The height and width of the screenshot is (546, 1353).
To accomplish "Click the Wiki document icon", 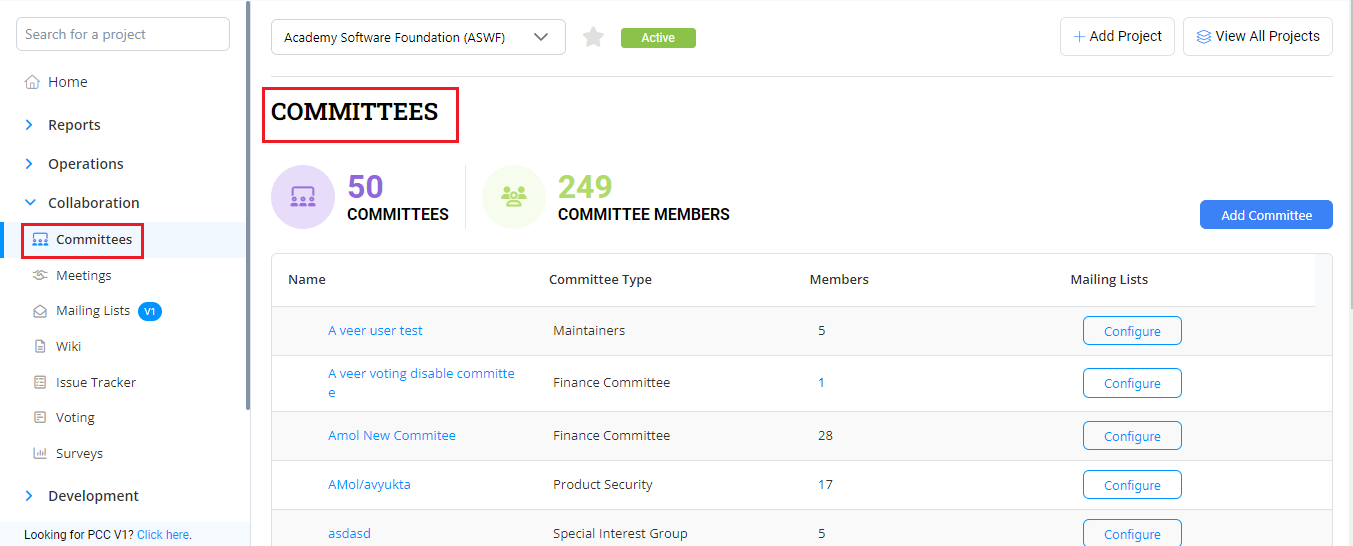I will pyautogui.click(x=40, y=347).
